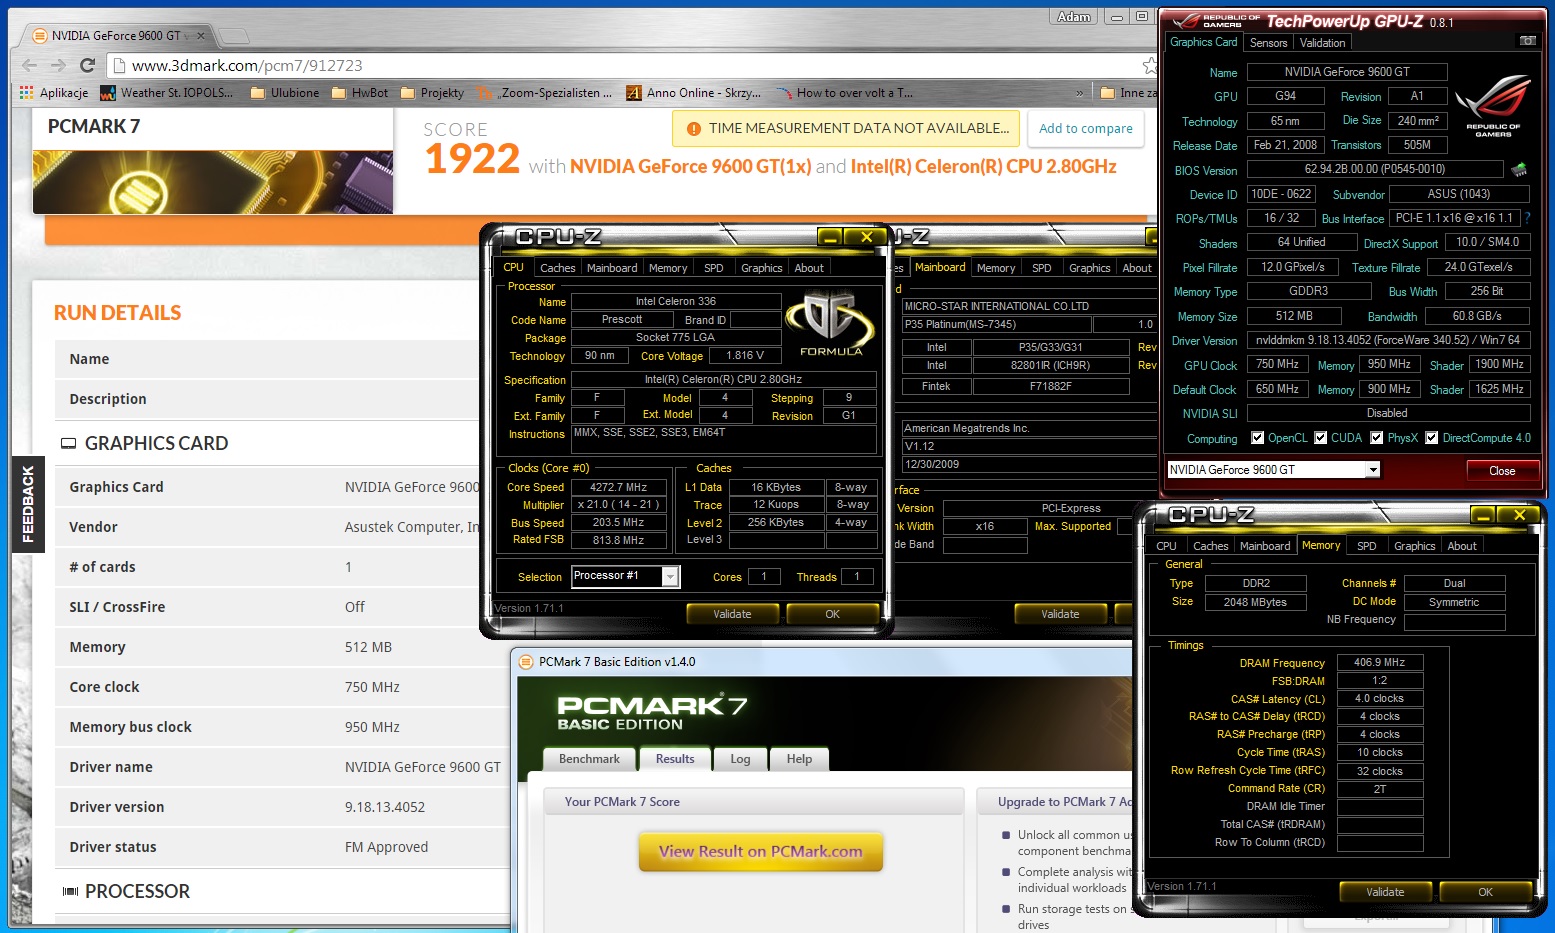Open the Inne zakładki bookmarks folder
Screen dimensions: 1555x933
point(1128,93)
